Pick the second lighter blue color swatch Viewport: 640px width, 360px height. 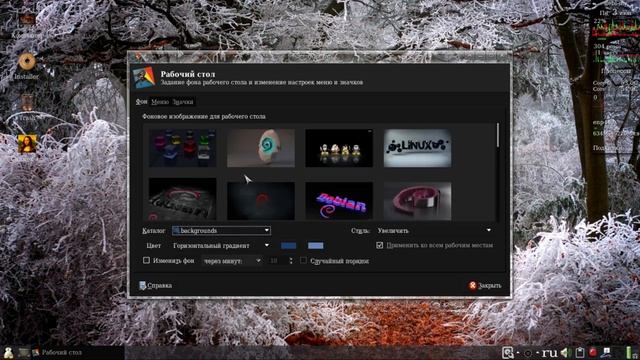[x=316, y=246]
